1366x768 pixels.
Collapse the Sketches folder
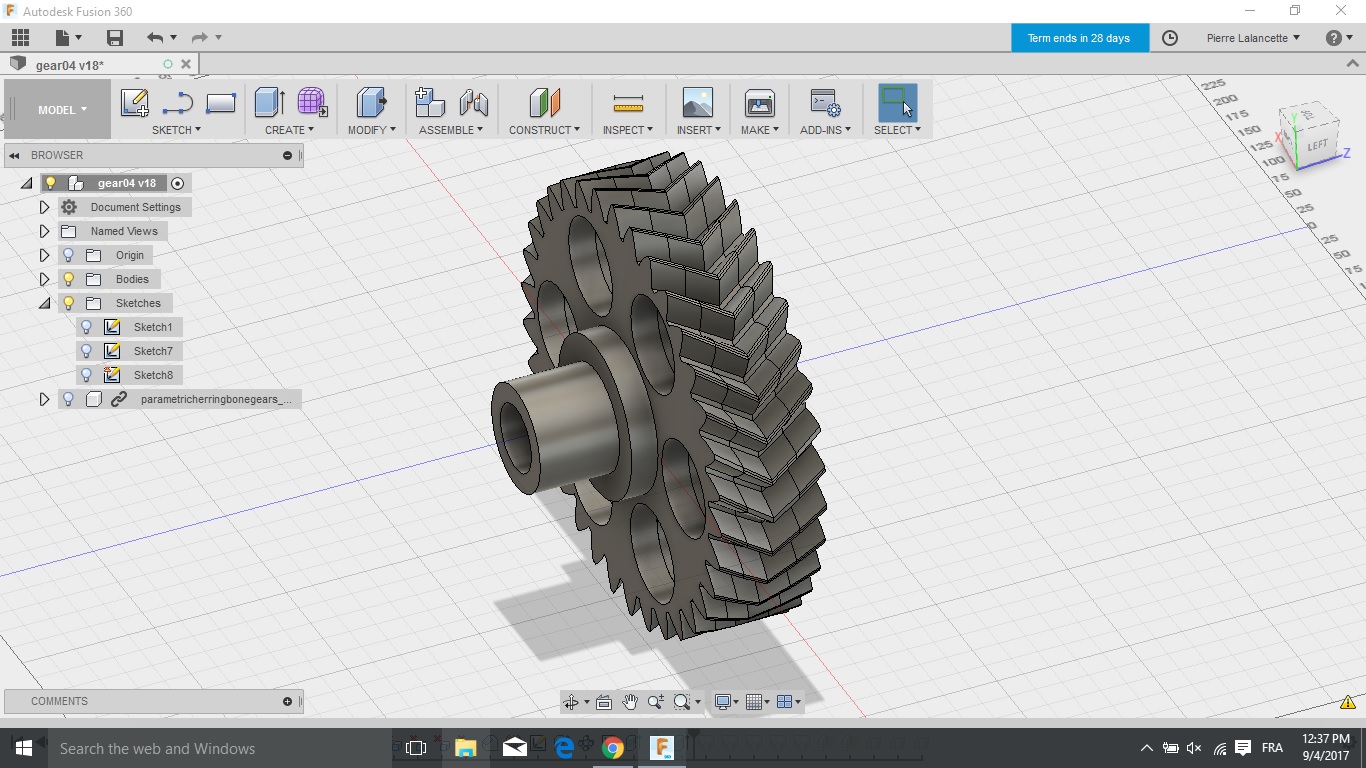tap(44, 303)
